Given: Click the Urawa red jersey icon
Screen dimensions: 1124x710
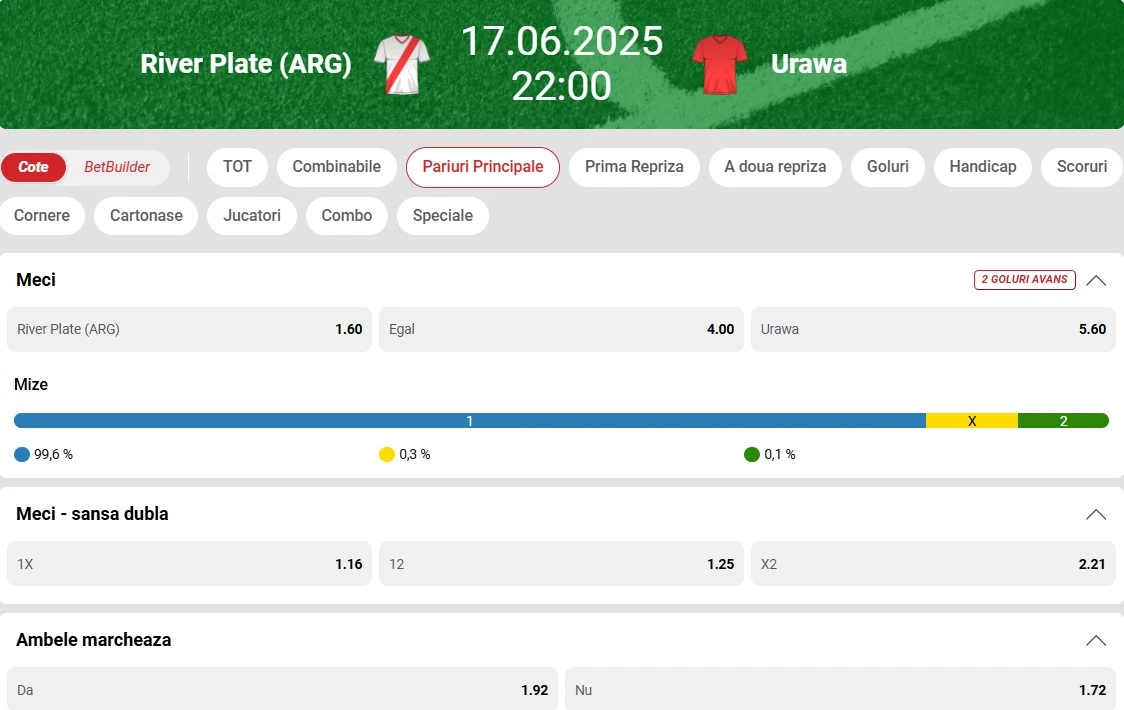Looking at the screenshot, I should (x=720, y=65).
